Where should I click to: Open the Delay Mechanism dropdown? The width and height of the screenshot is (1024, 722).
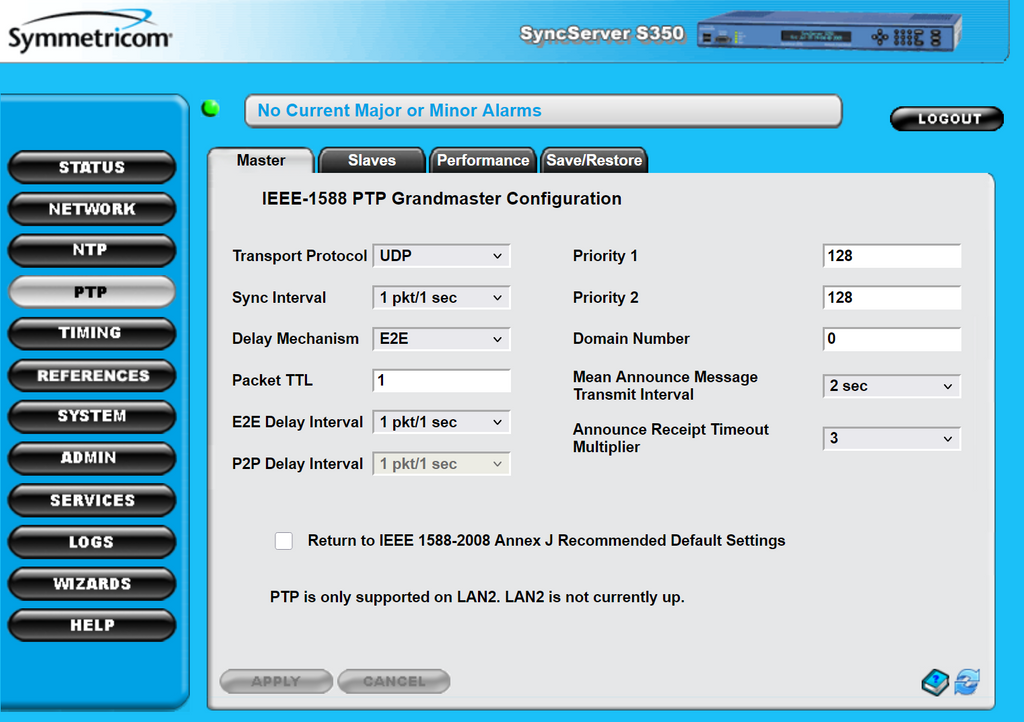click(441, 339)
